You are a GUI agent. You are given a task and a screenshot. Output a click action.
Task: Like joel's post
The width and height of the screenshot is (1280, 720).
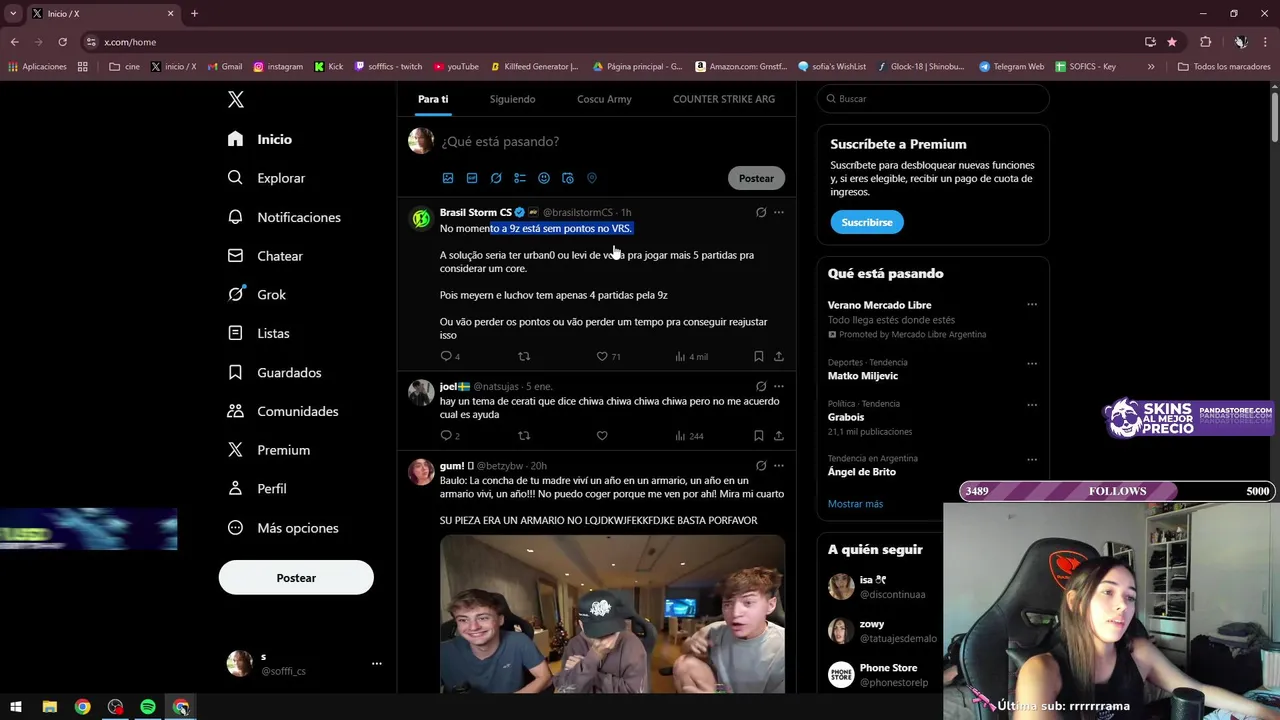[x=602, y=436]
